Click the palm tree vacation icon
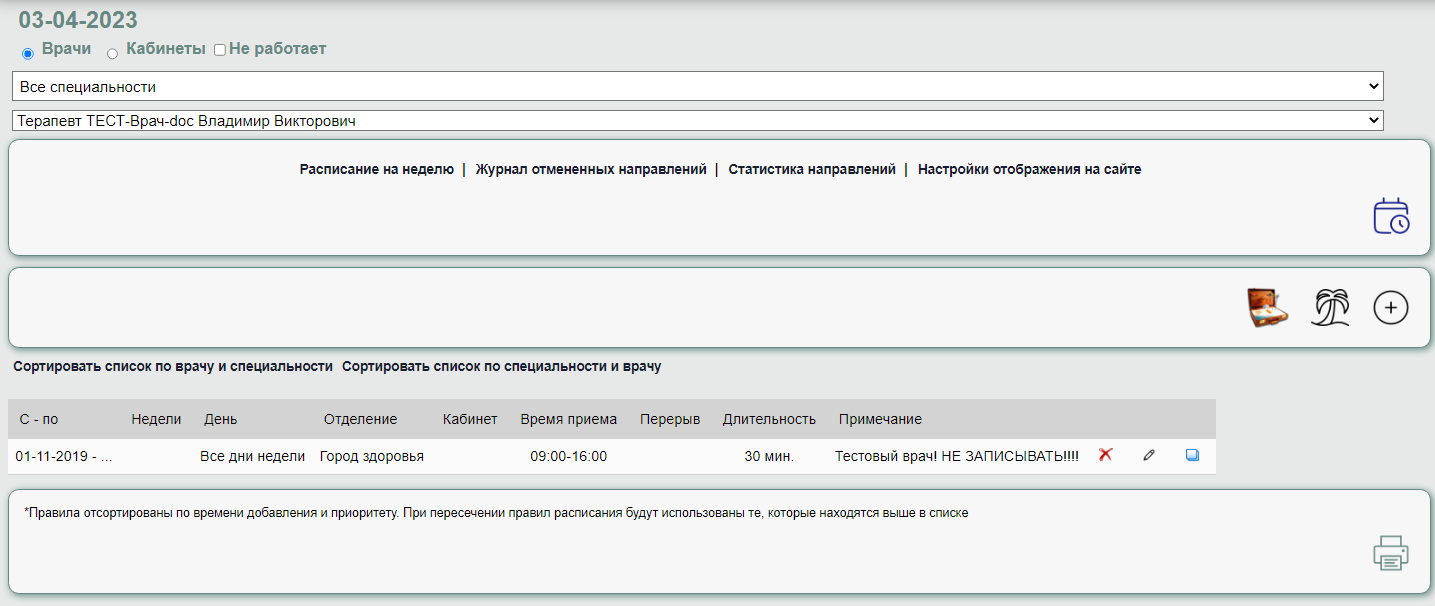The height and width of the screenshot is (606, 1435). (1330, 308)
